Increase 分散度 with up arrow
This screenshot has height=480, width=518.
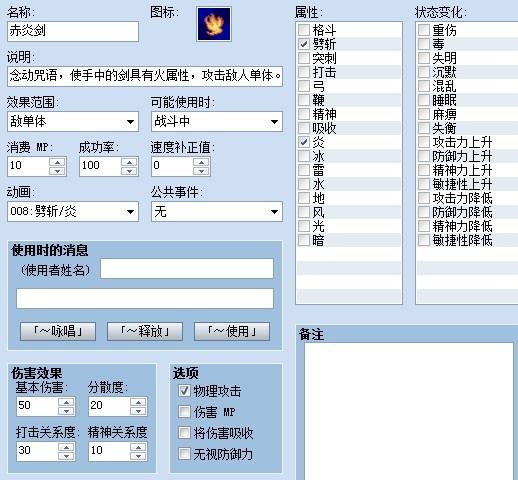[x=138, y=402]
